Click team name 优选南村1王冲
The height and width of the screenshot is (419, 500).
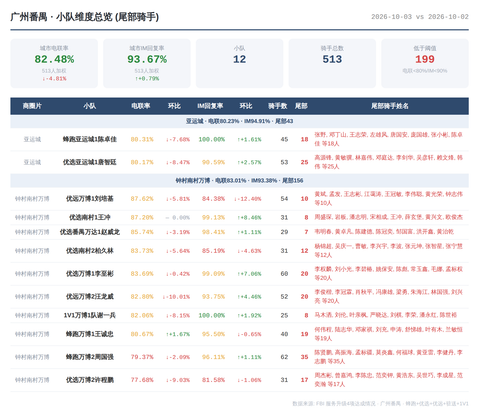(x=89, y=217)
